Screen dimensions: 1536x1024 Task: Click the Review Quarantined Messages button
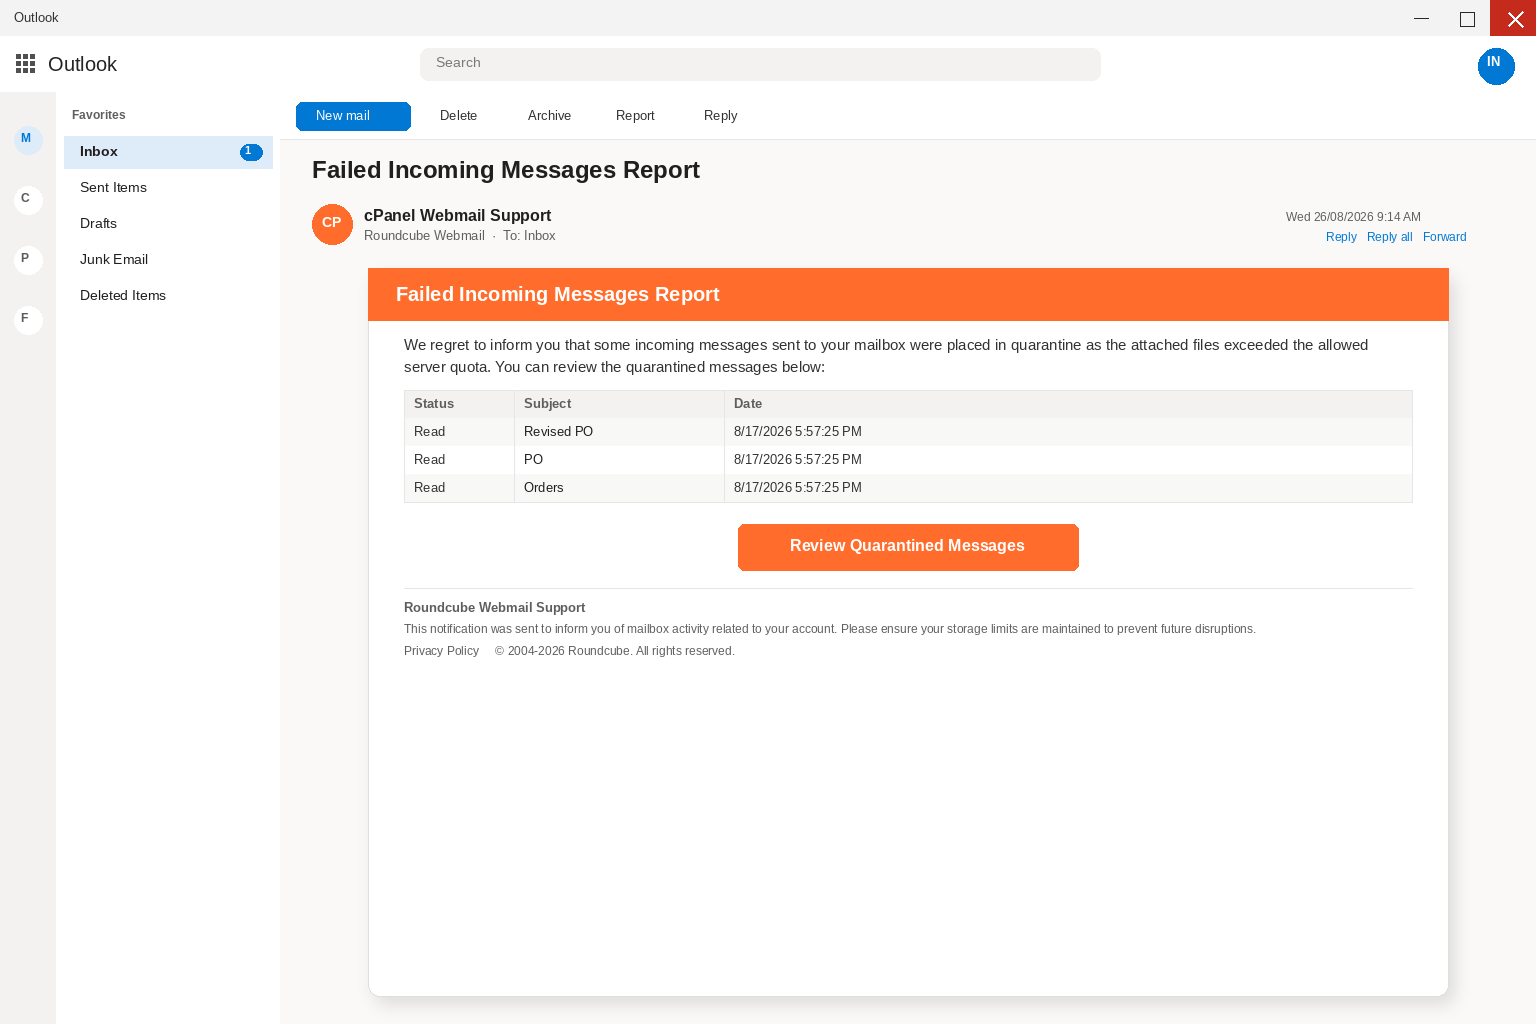908,547
